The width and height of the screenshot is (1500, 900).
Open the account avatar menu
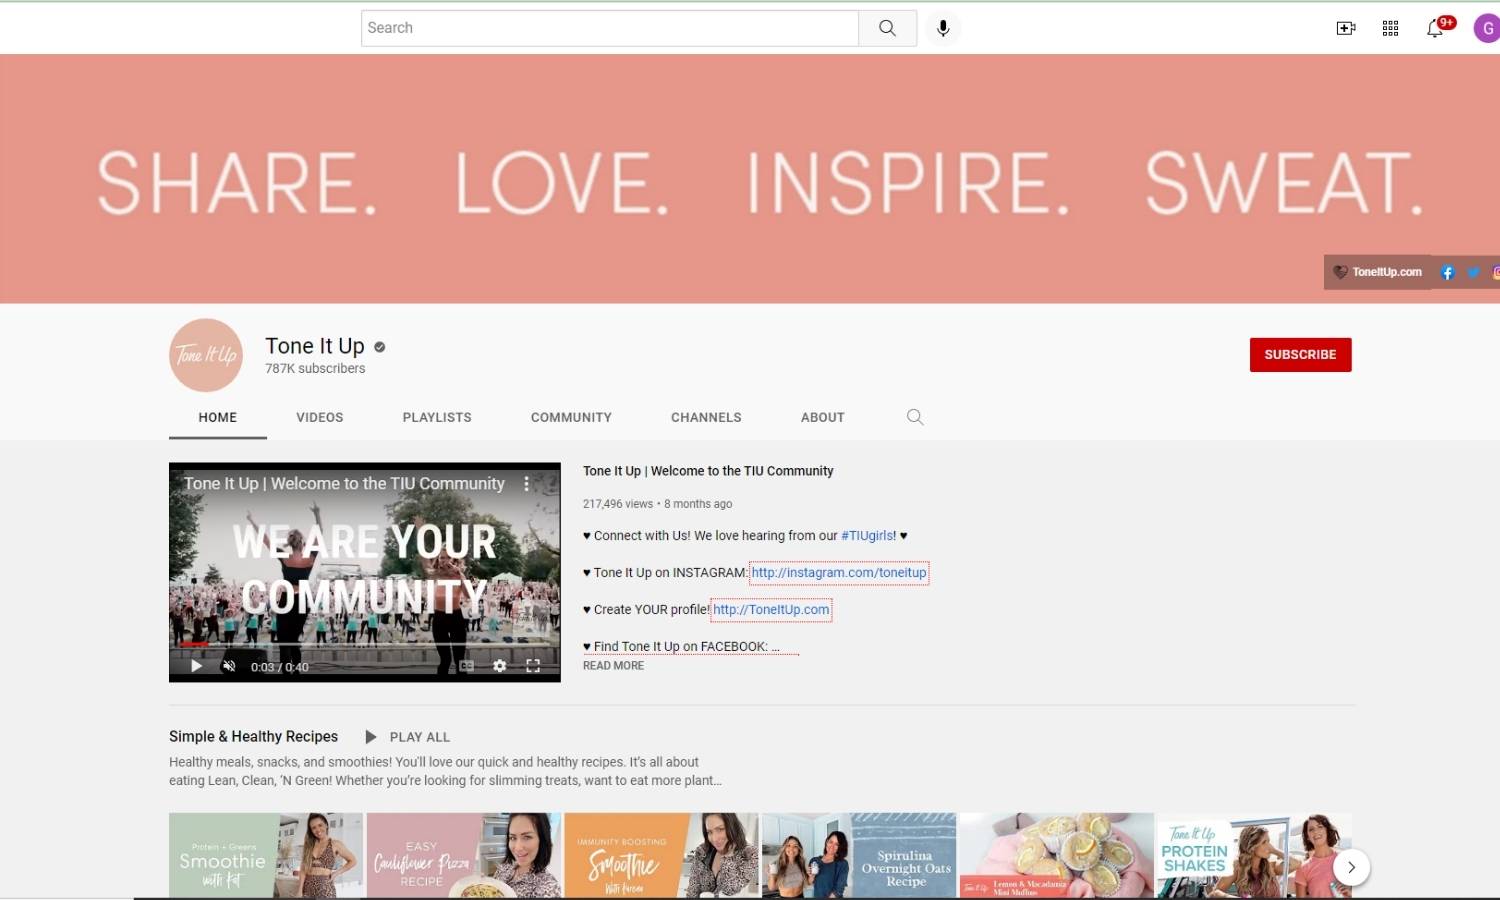pyautogui.click(x=1487, y=28)
